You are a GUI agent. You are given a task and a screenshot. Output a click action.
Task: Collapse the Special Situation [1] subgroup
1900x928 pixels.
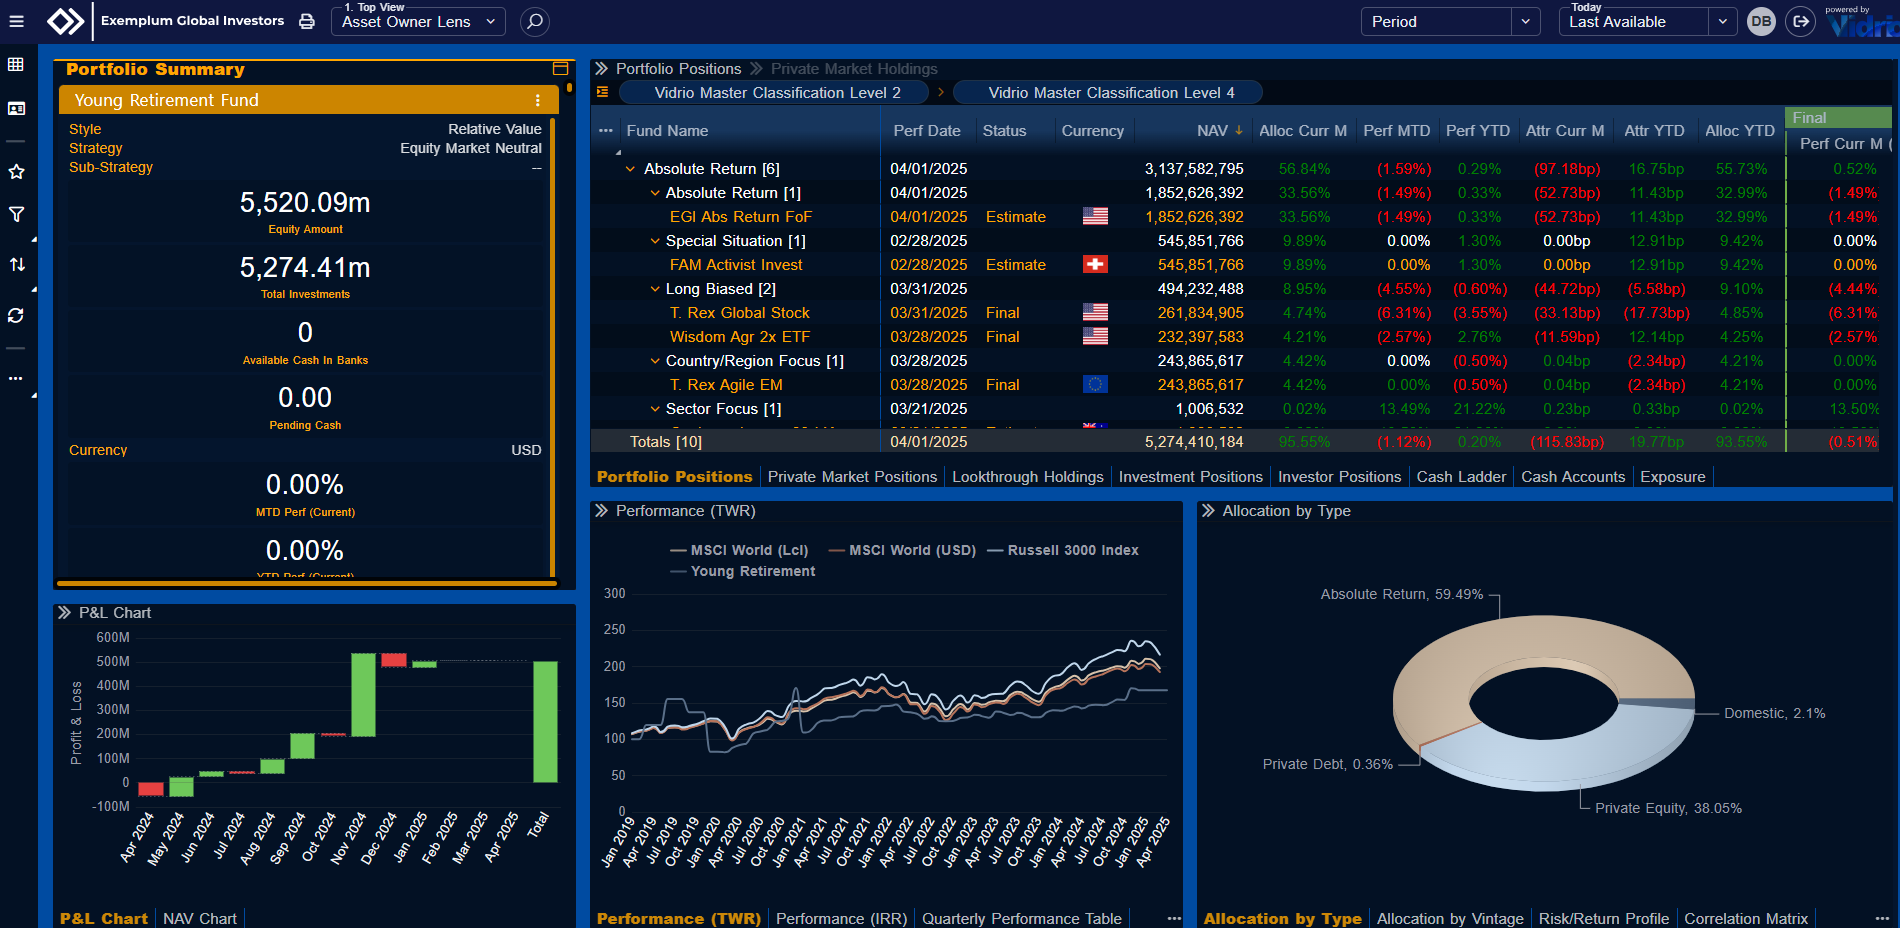[655, 241]
